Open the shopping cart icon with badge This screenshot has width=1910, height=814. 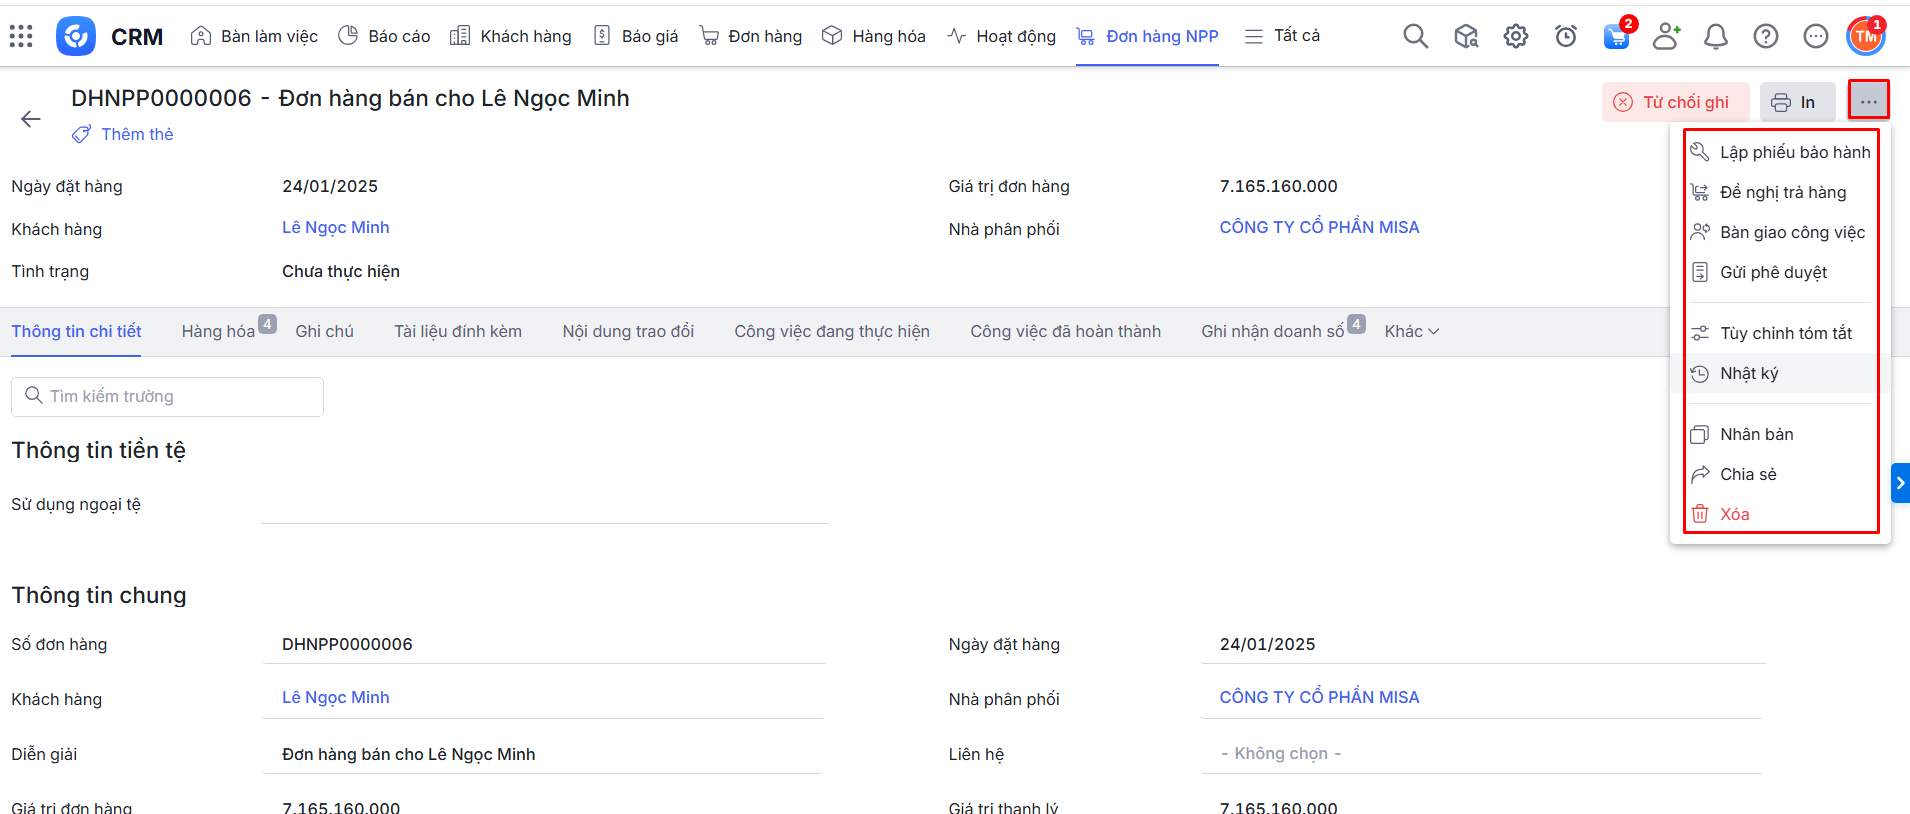(1616, 37)
